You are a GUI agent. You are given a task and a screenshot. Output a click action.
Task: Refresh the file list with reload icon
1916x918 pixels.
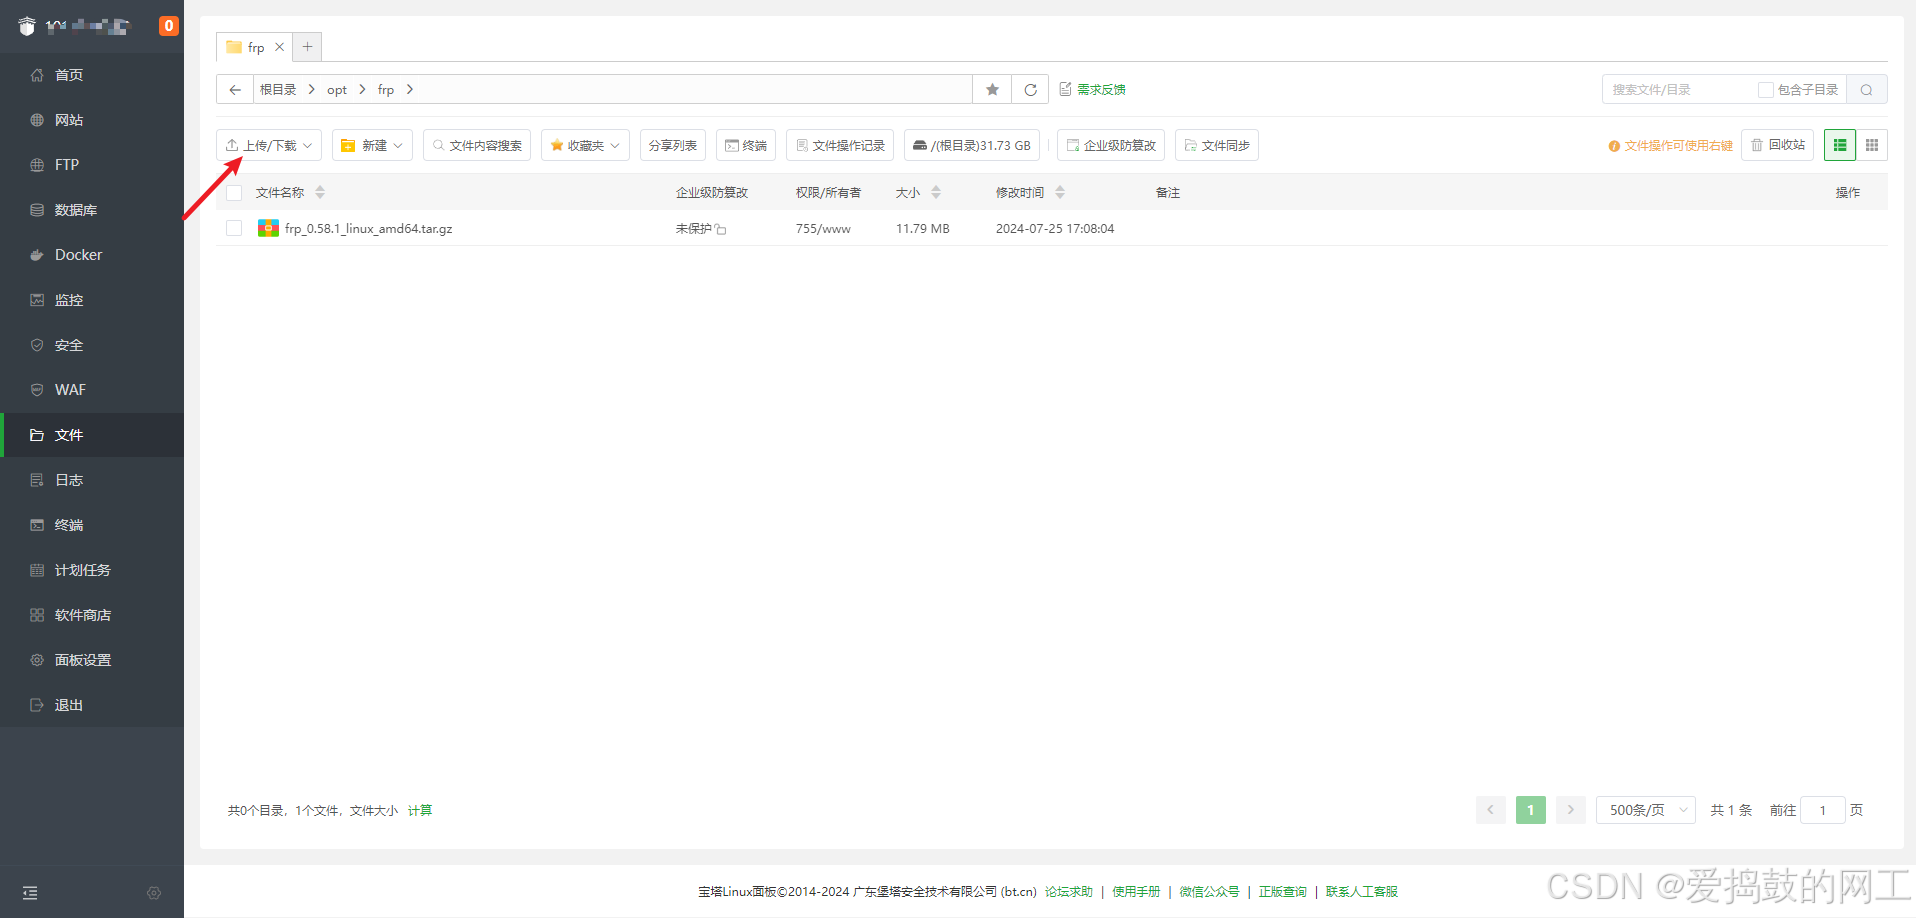pyautogui.click(x=1030, y=90)
